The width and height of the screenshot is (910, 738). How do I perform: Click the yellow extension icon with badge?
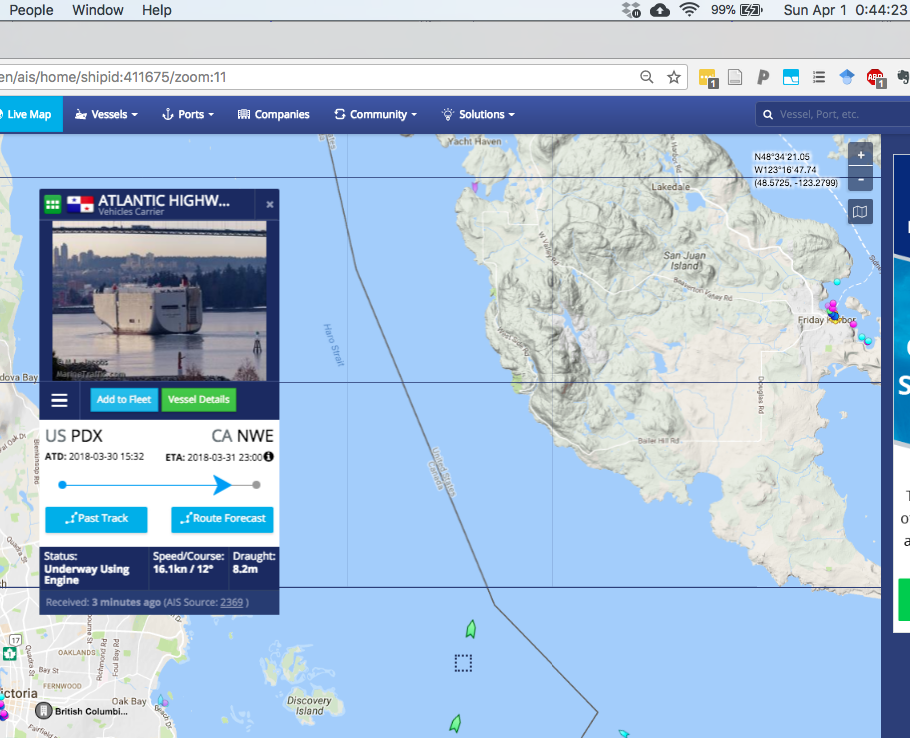[708, 78]
